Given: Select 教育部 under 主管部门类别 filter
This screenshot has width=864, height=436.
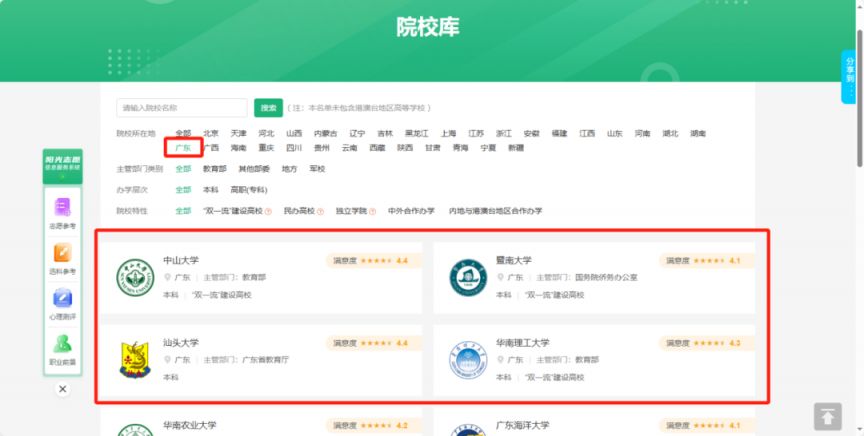Looking at the screenshot, I should [x=215, y=169].
